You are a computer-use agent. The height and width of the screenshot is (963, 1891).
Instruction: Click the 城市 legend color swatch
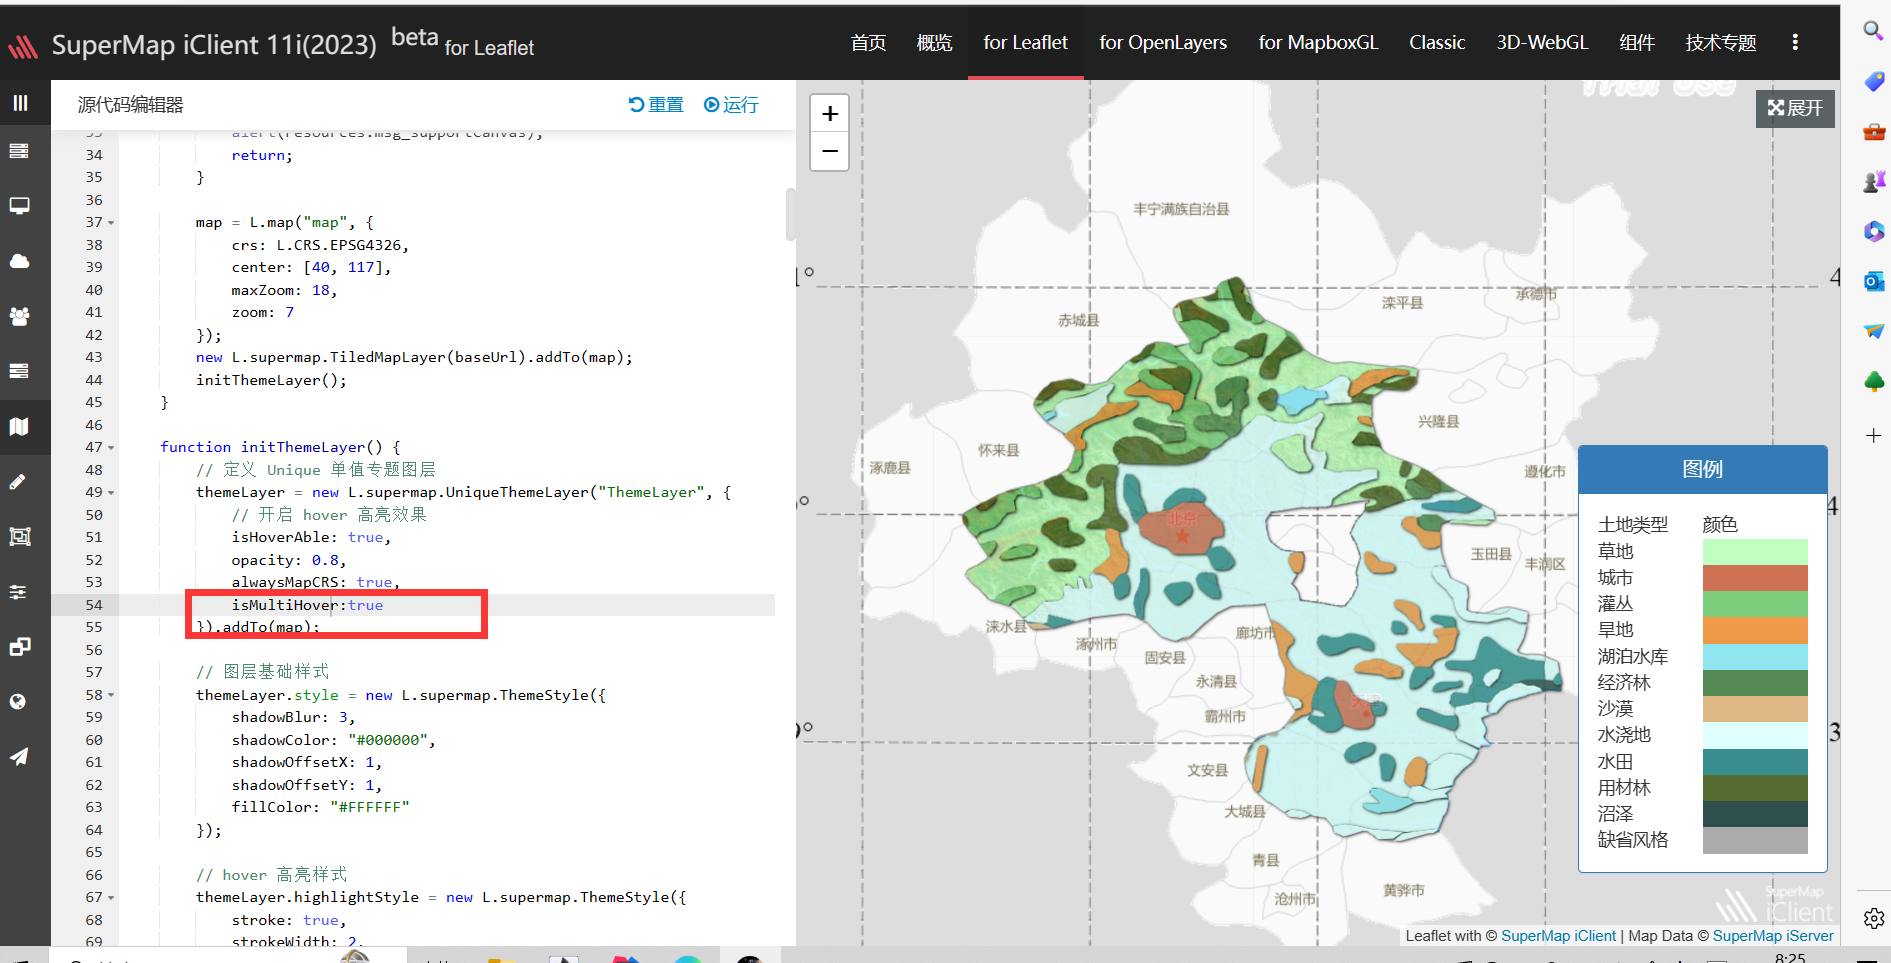[1755, 578]
